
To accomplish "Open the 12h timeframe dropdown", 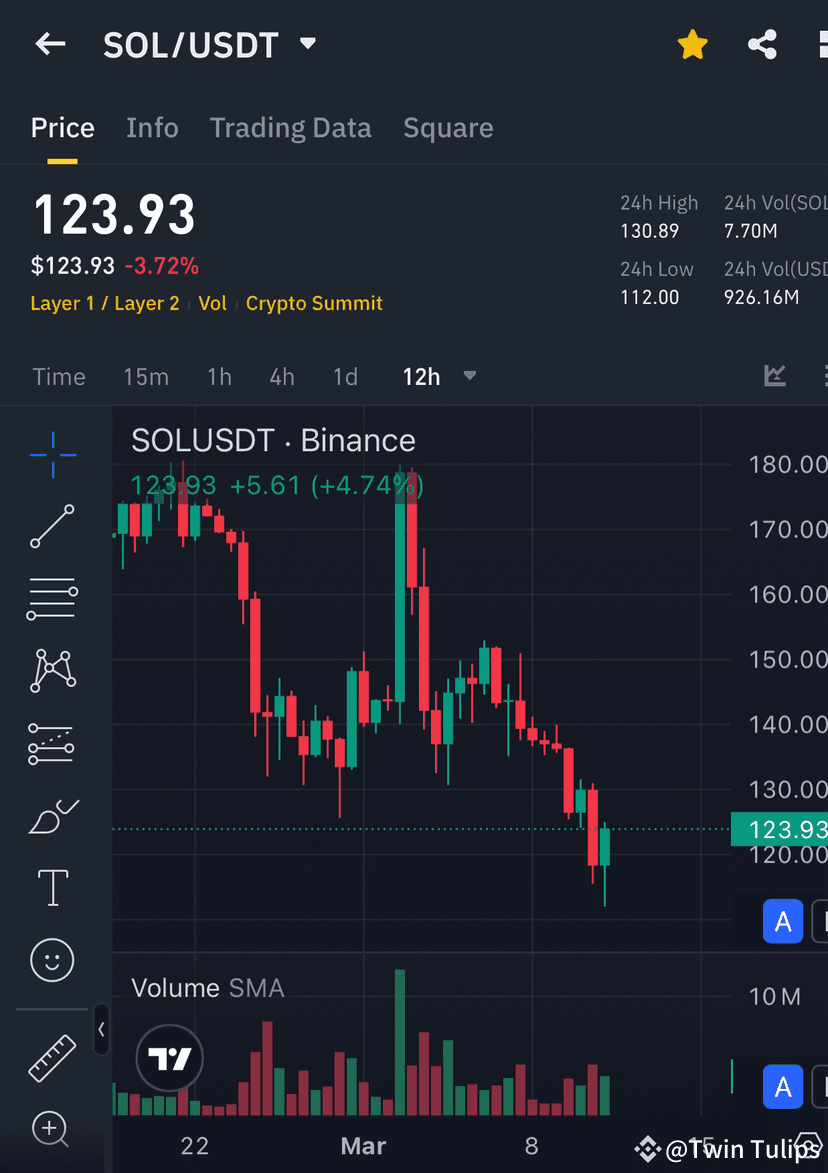I will point(437,377).
